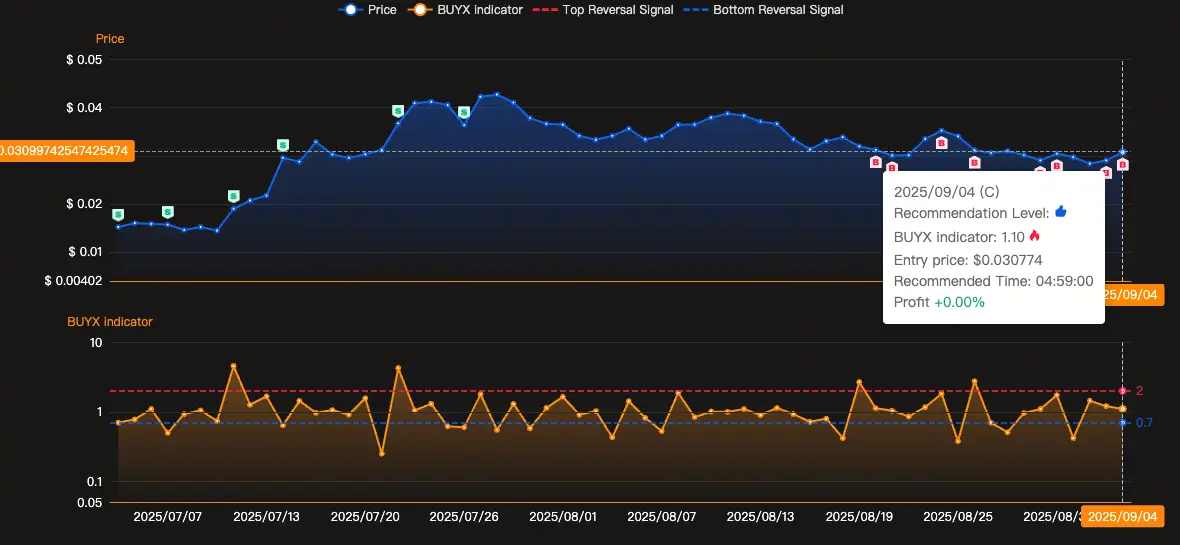Click the '$ 0.00402' price axis label

73,281
